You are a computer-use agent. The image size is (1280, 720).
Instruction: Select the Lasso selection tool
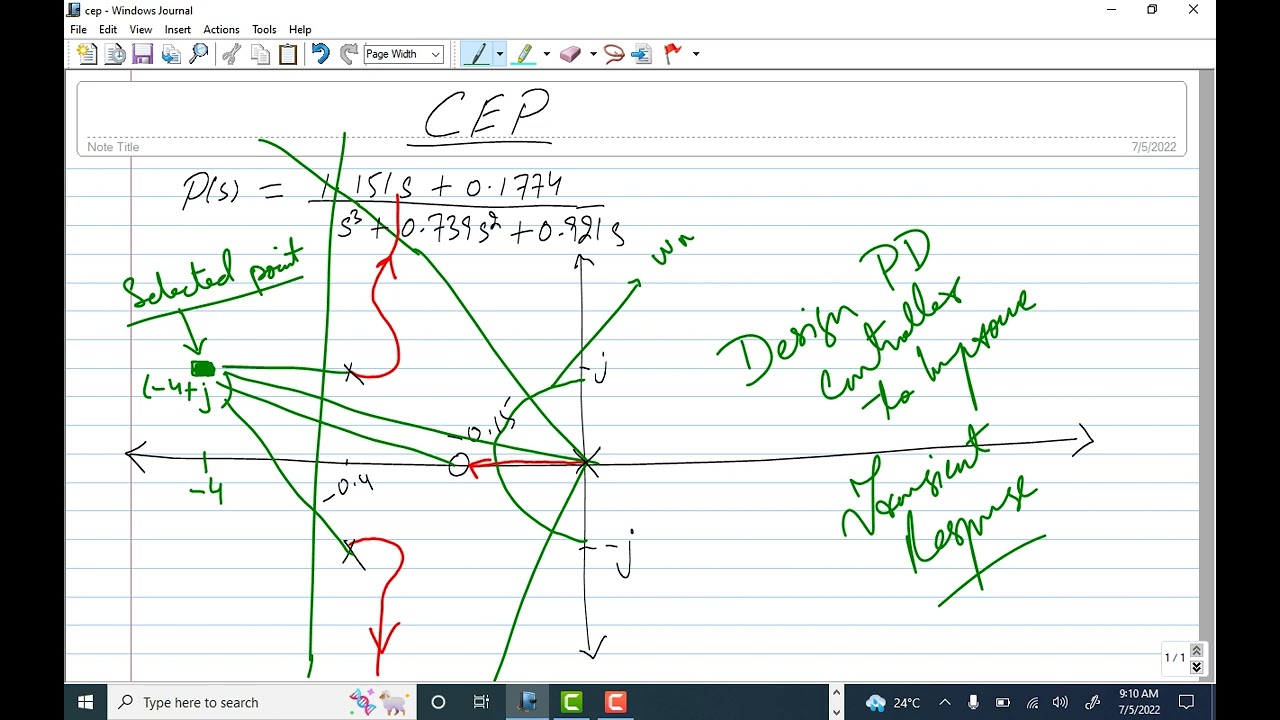[614, 54]
